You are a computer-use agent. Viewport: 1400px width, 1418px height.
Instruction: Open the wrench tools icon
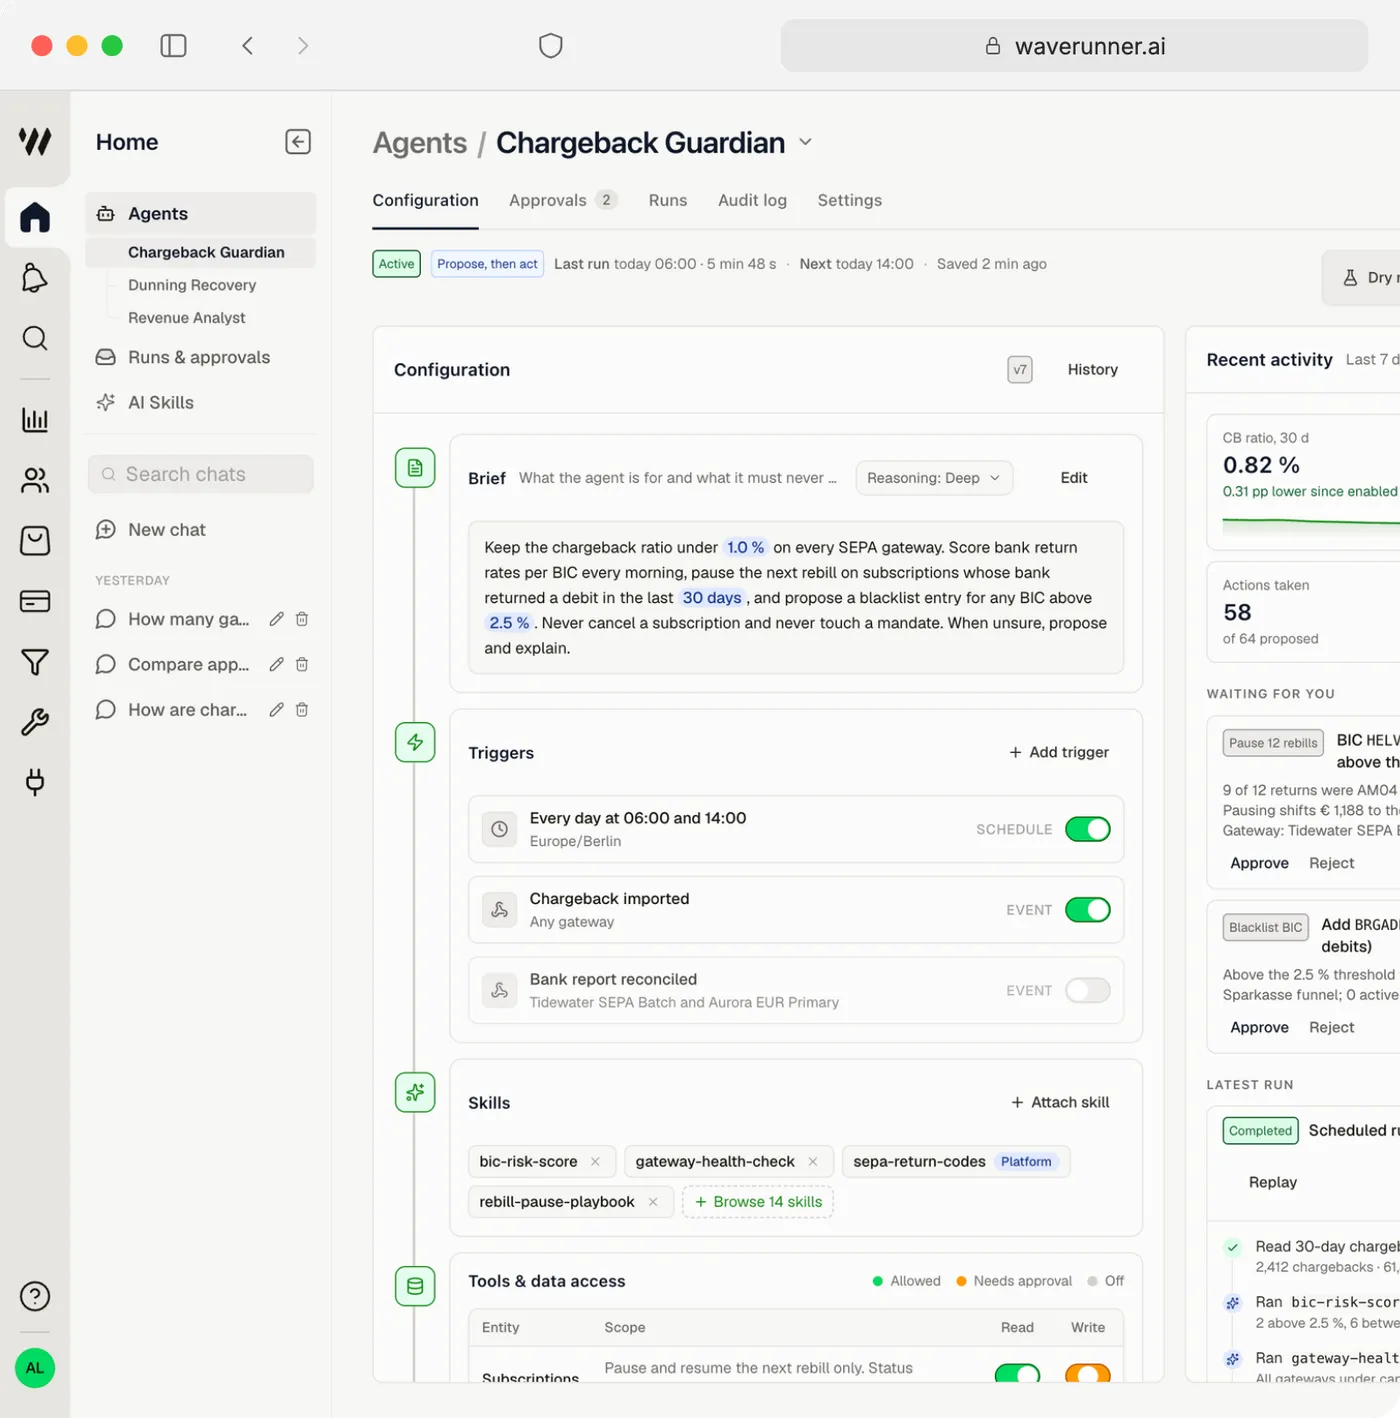click(35, 722)
